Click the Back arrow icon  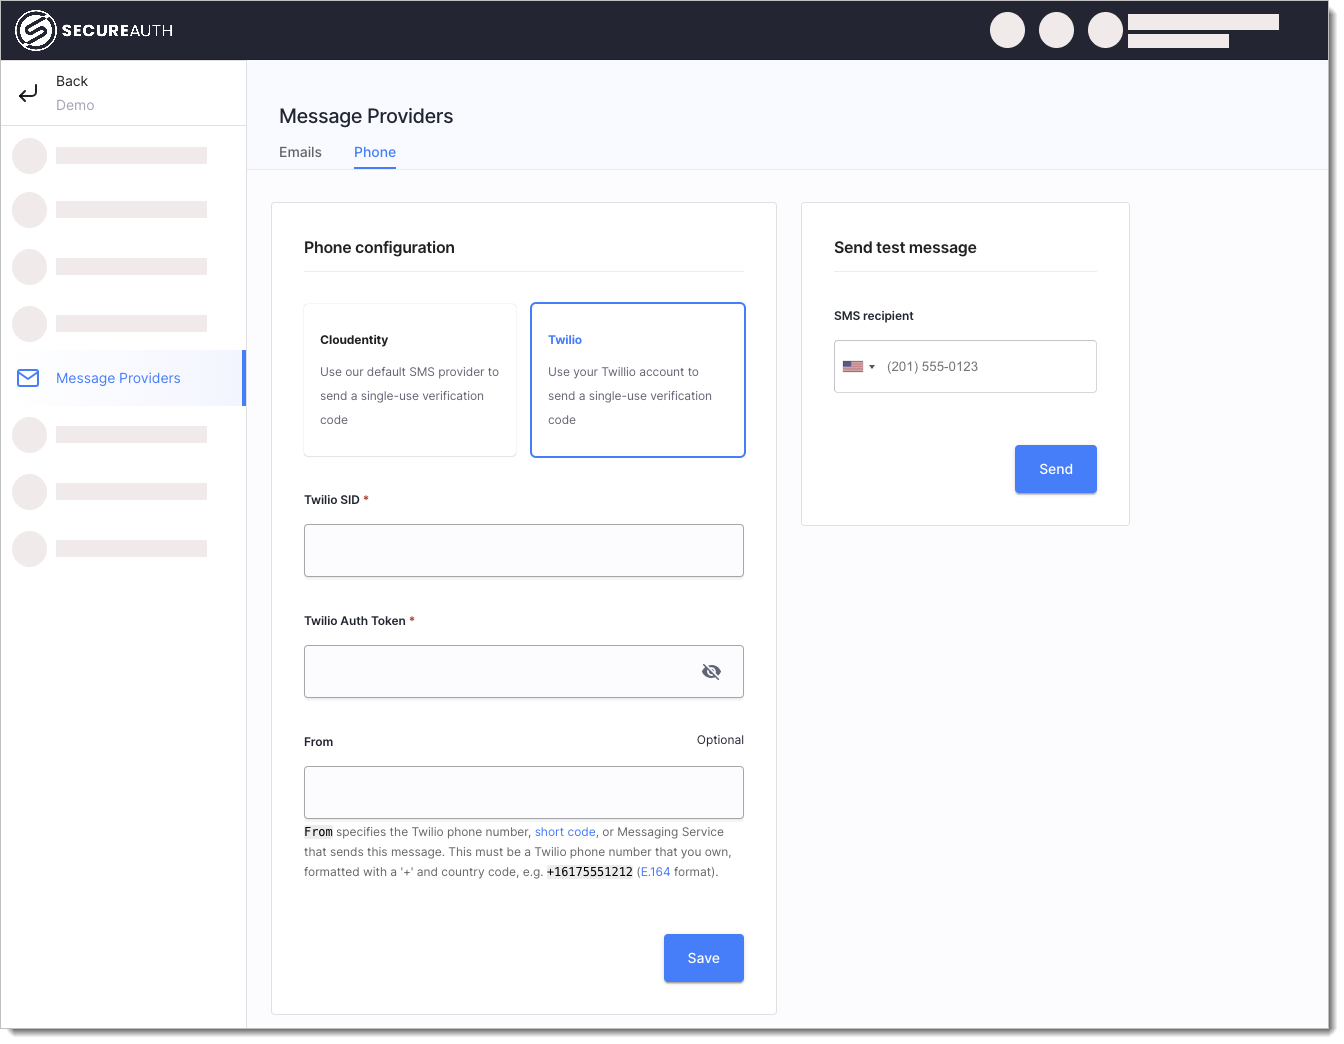pos(28,94)
